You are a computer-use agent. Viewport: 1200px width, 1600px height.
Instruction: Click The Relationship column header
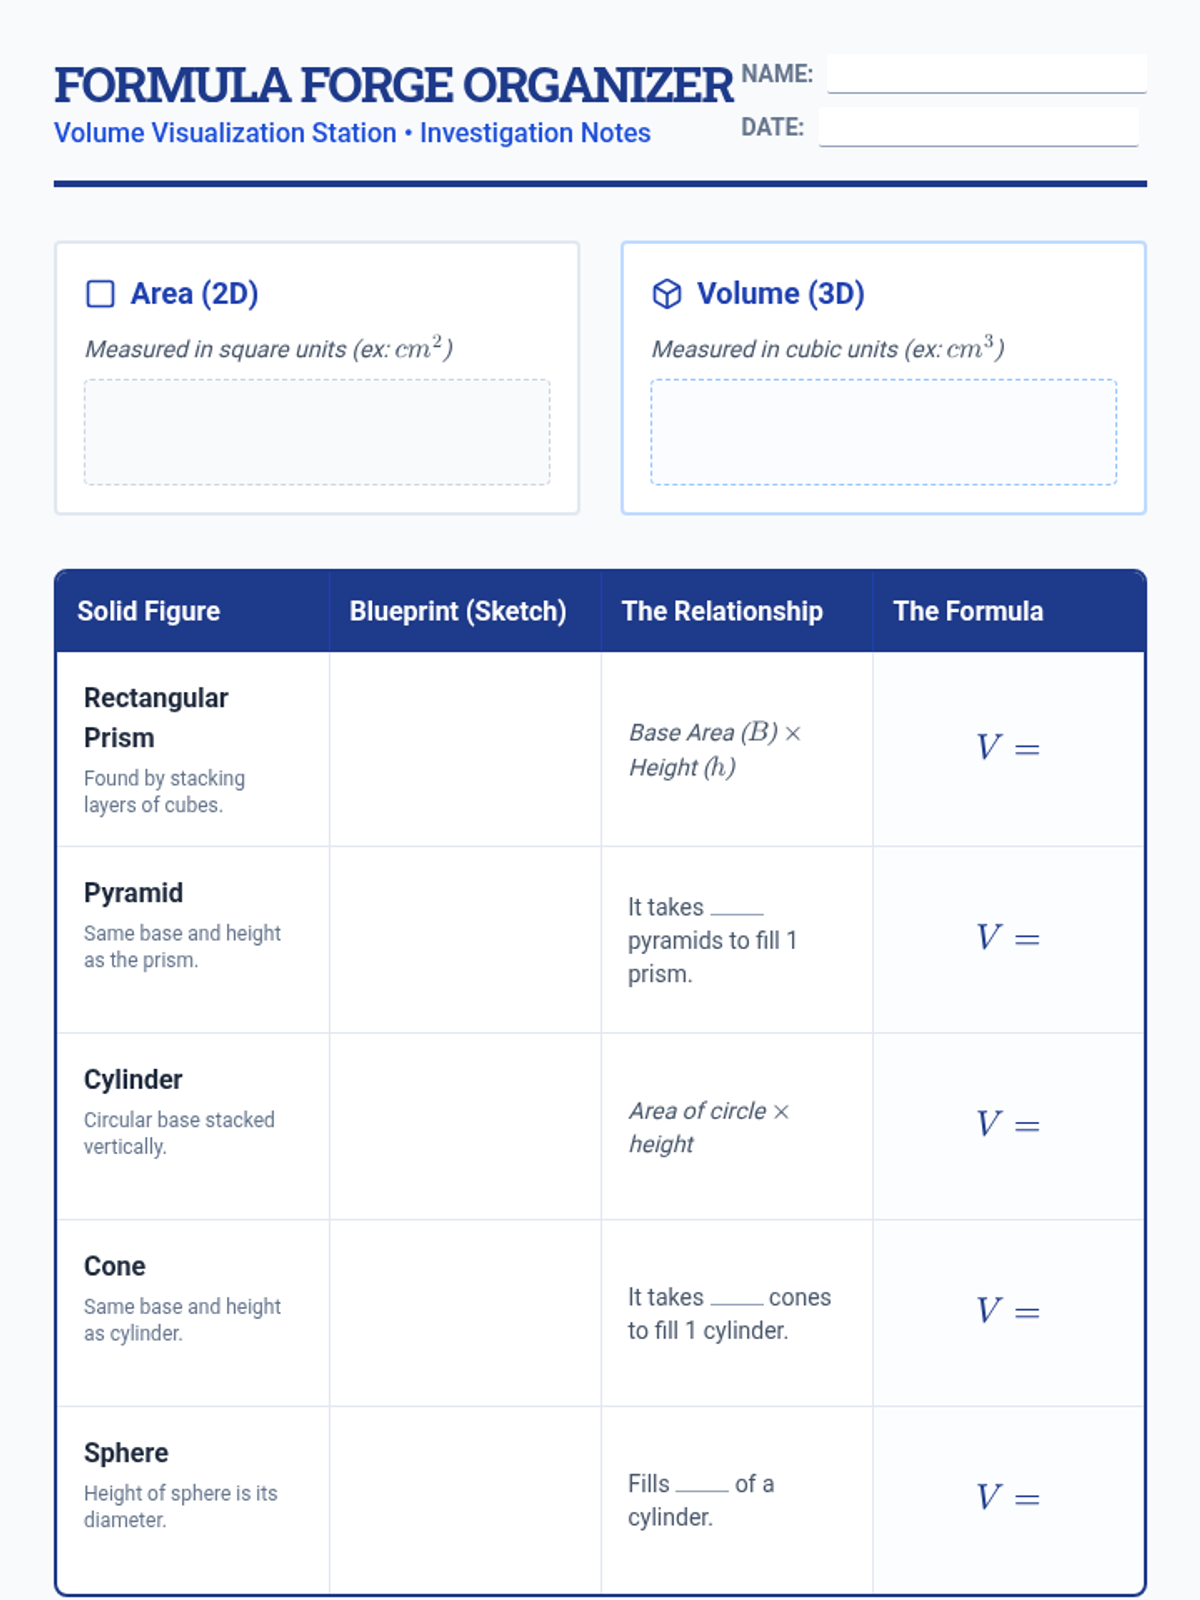[x=722, y=611]
